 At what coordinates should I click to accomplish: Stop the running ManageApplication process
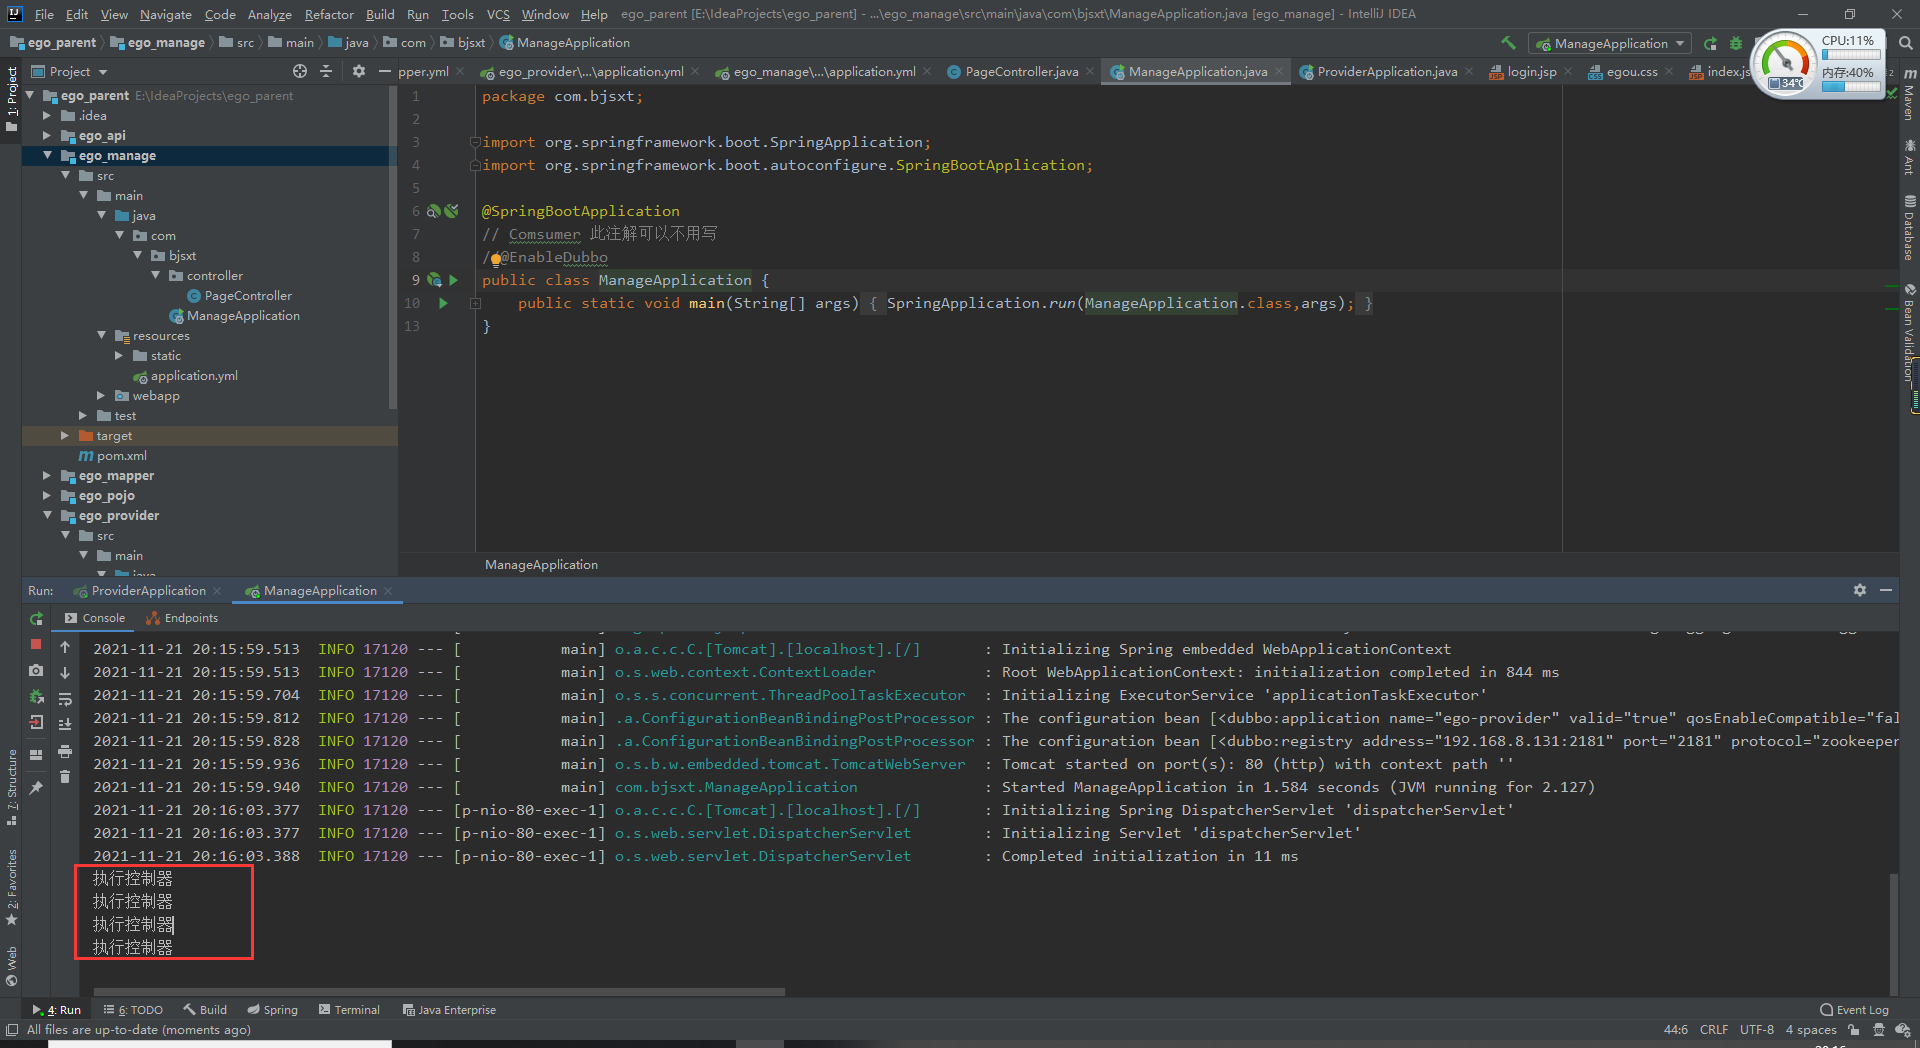36,645
